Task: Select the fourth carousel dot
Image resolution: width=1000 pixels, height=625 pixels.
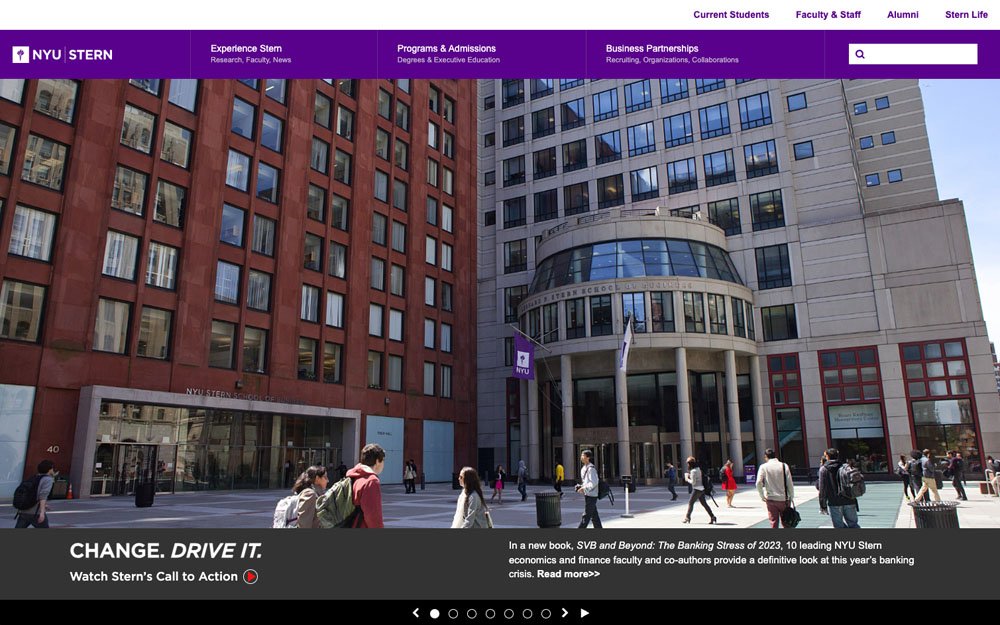Action: (490, 614)
